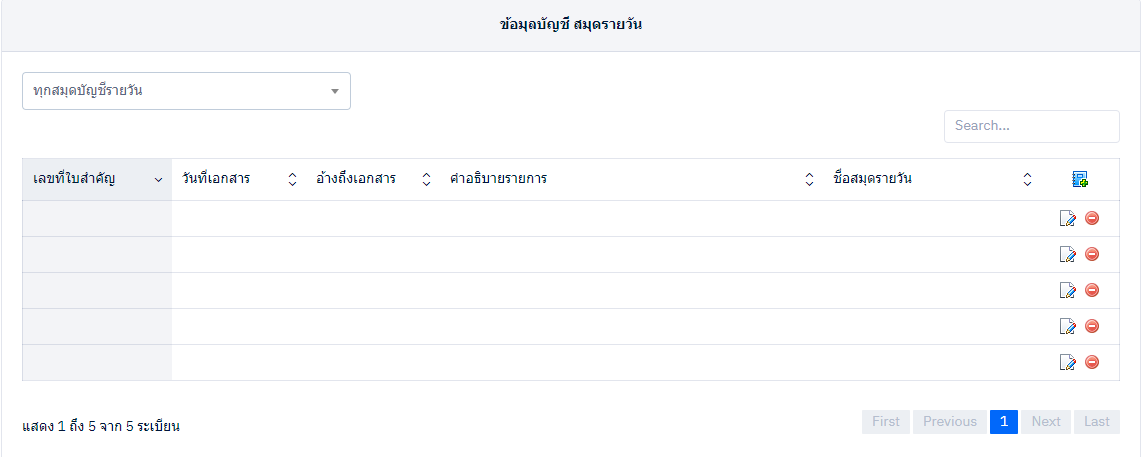
Task: Click the edit icon in the last row
Action: [1067, 363]
